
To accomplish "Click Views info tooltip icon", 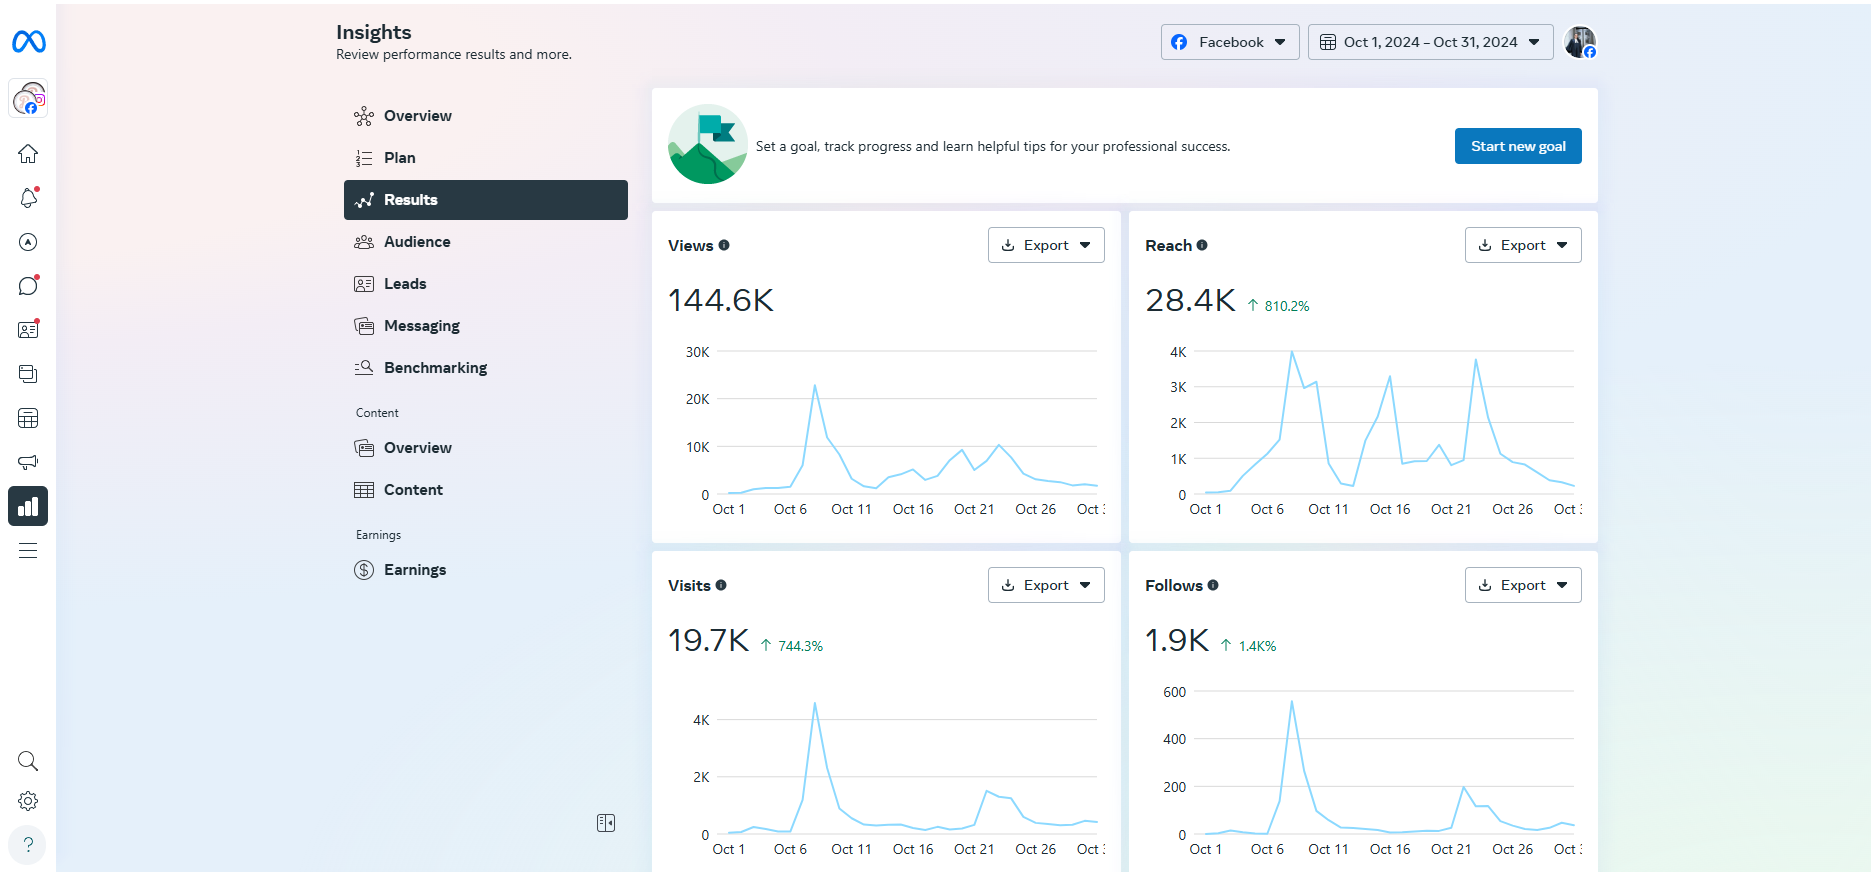I will 724,245.
